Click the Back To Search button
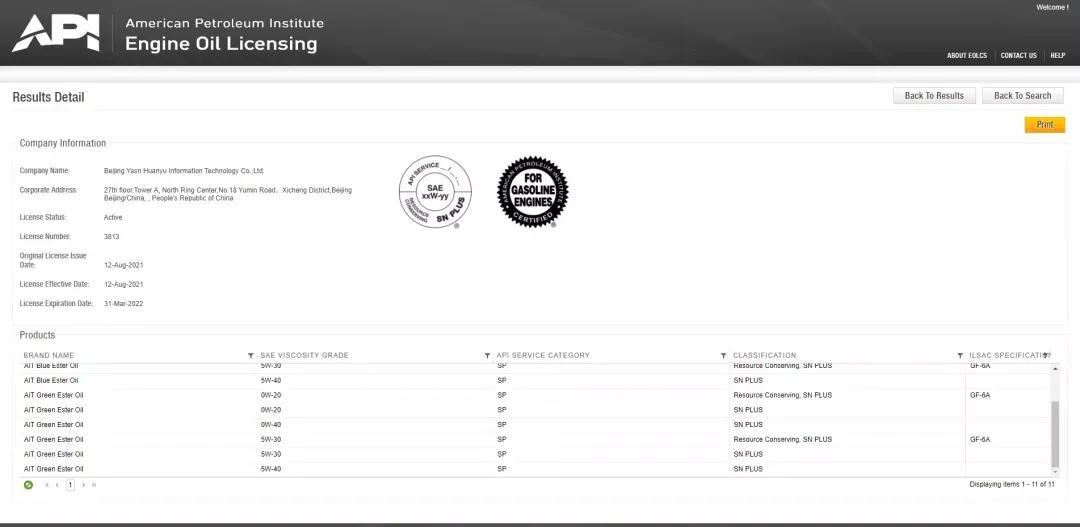1080x527 pixels. point(1023,96)
